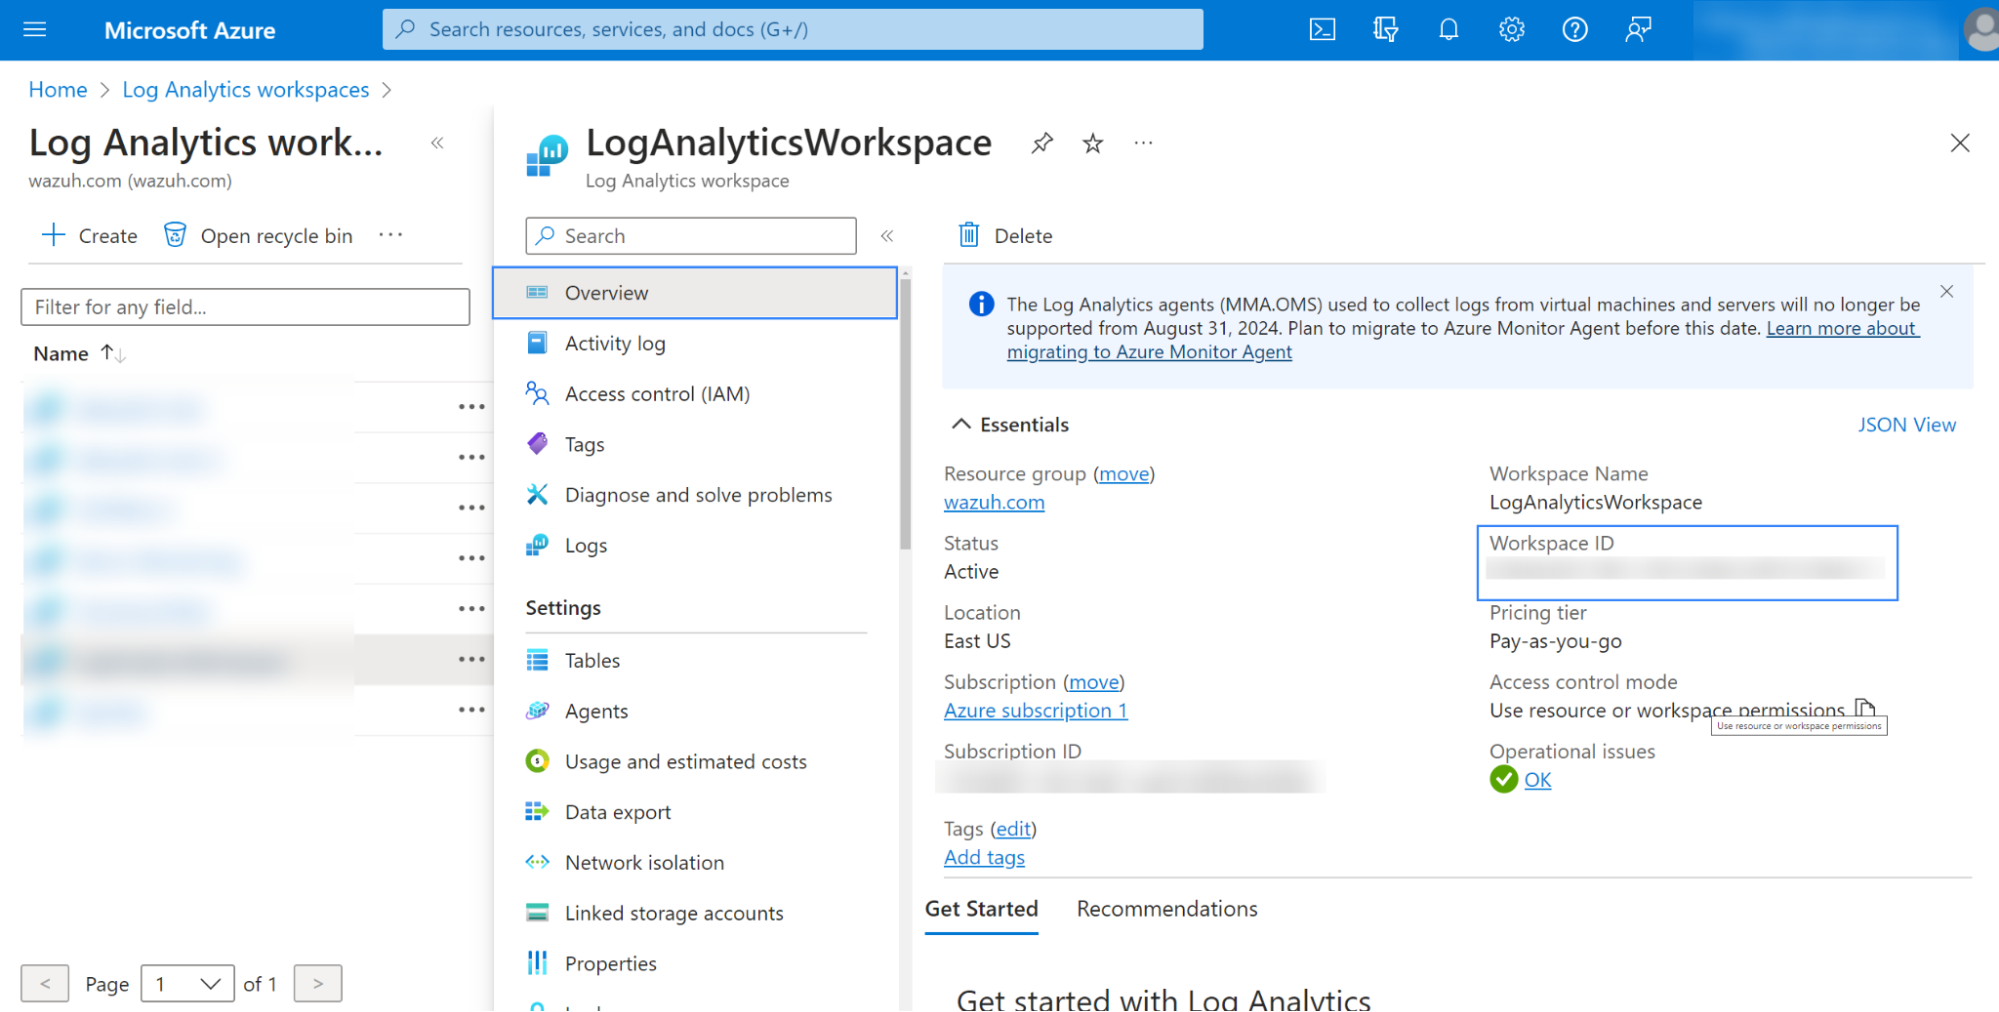1999x1012 pixels.
Task: Open the JSON View link
Action: click(x=1906, y=425)
